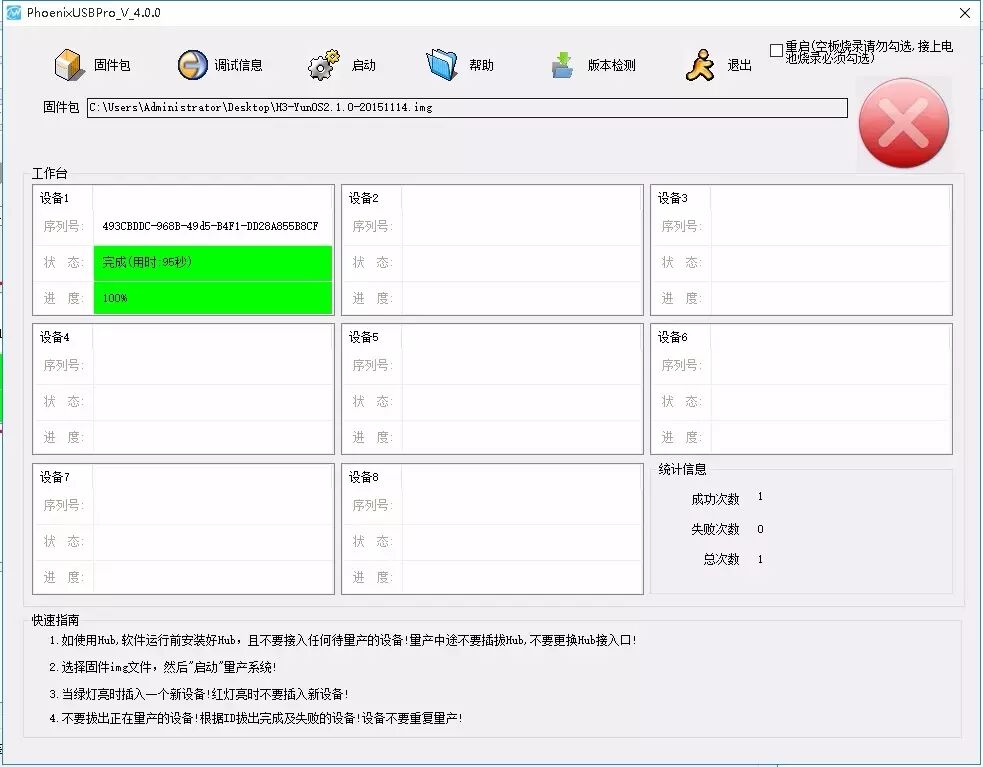The width and height of the screenshot is (983, 767).
Task: Click the 启动 button text
Action: pos(364,66)
